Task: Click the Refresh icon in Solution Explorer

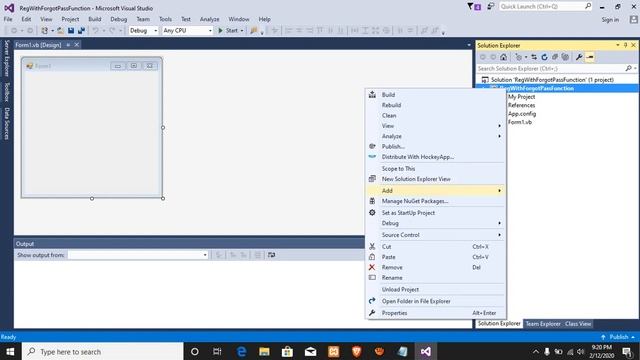Action: [x=544, y=57]
